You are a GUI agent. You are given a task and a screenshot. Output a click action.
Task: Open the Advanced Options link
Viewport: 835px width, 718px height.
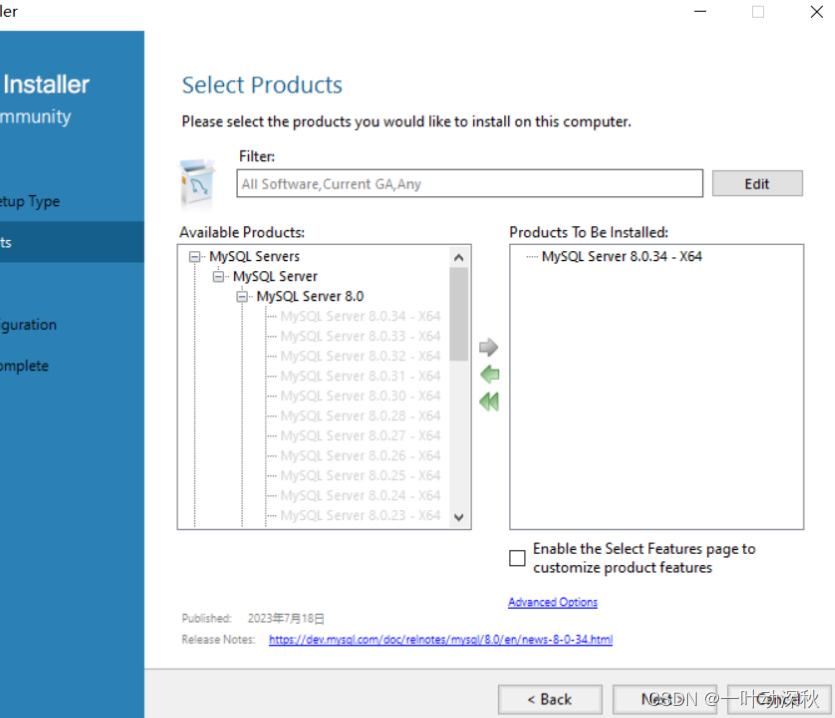coord(552,602)
